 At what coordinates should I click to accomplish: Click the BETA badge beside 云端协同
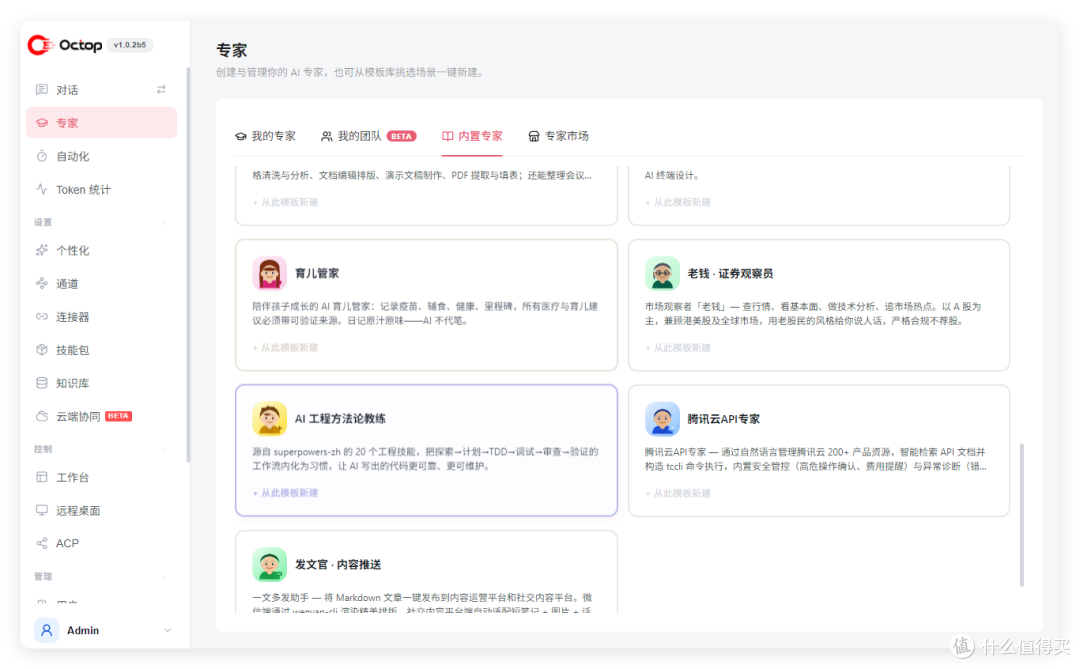(118, 416)
